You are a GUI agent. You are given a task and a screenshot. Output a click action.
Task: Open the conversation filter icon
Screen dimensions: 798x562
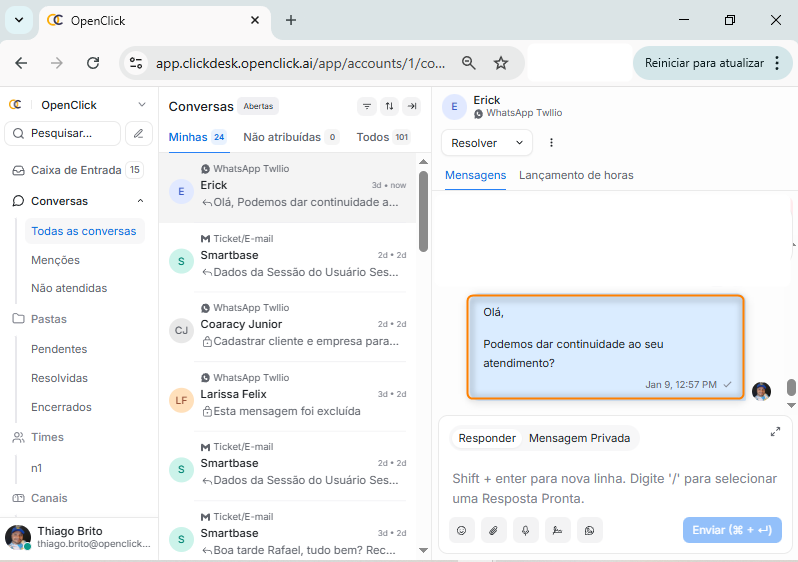pos(367,107)
